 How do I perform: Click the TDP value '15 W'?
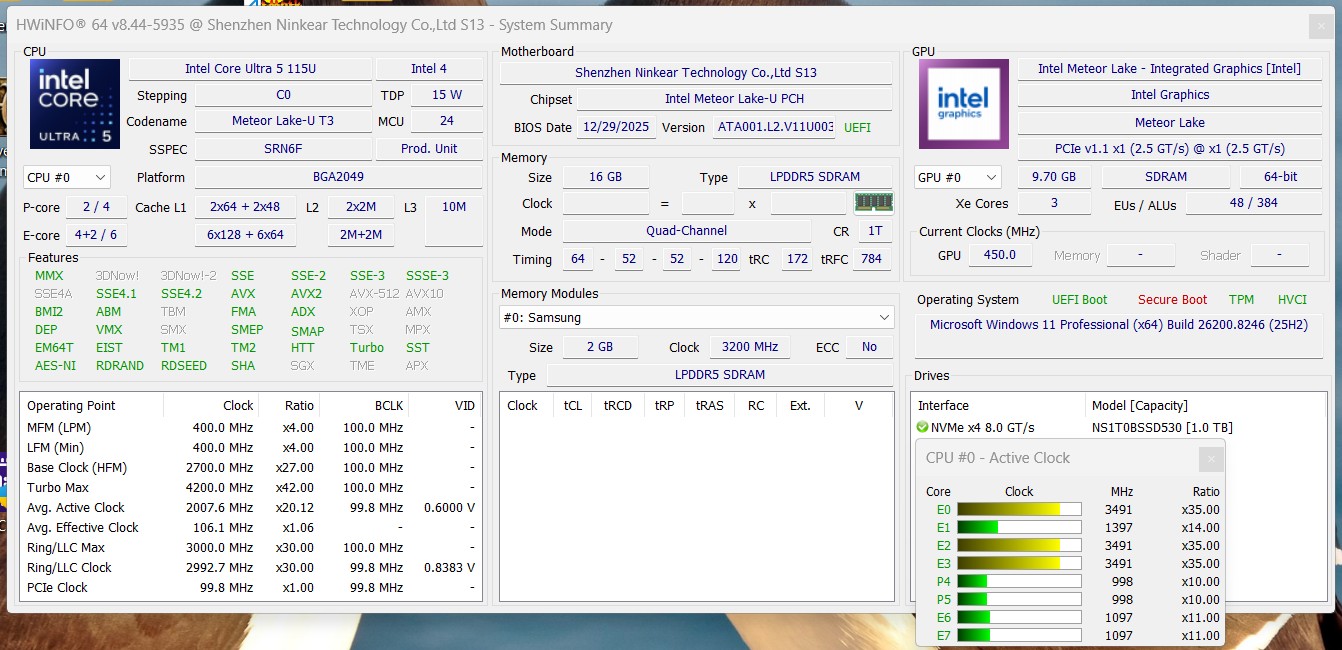(x=447, y=95)
